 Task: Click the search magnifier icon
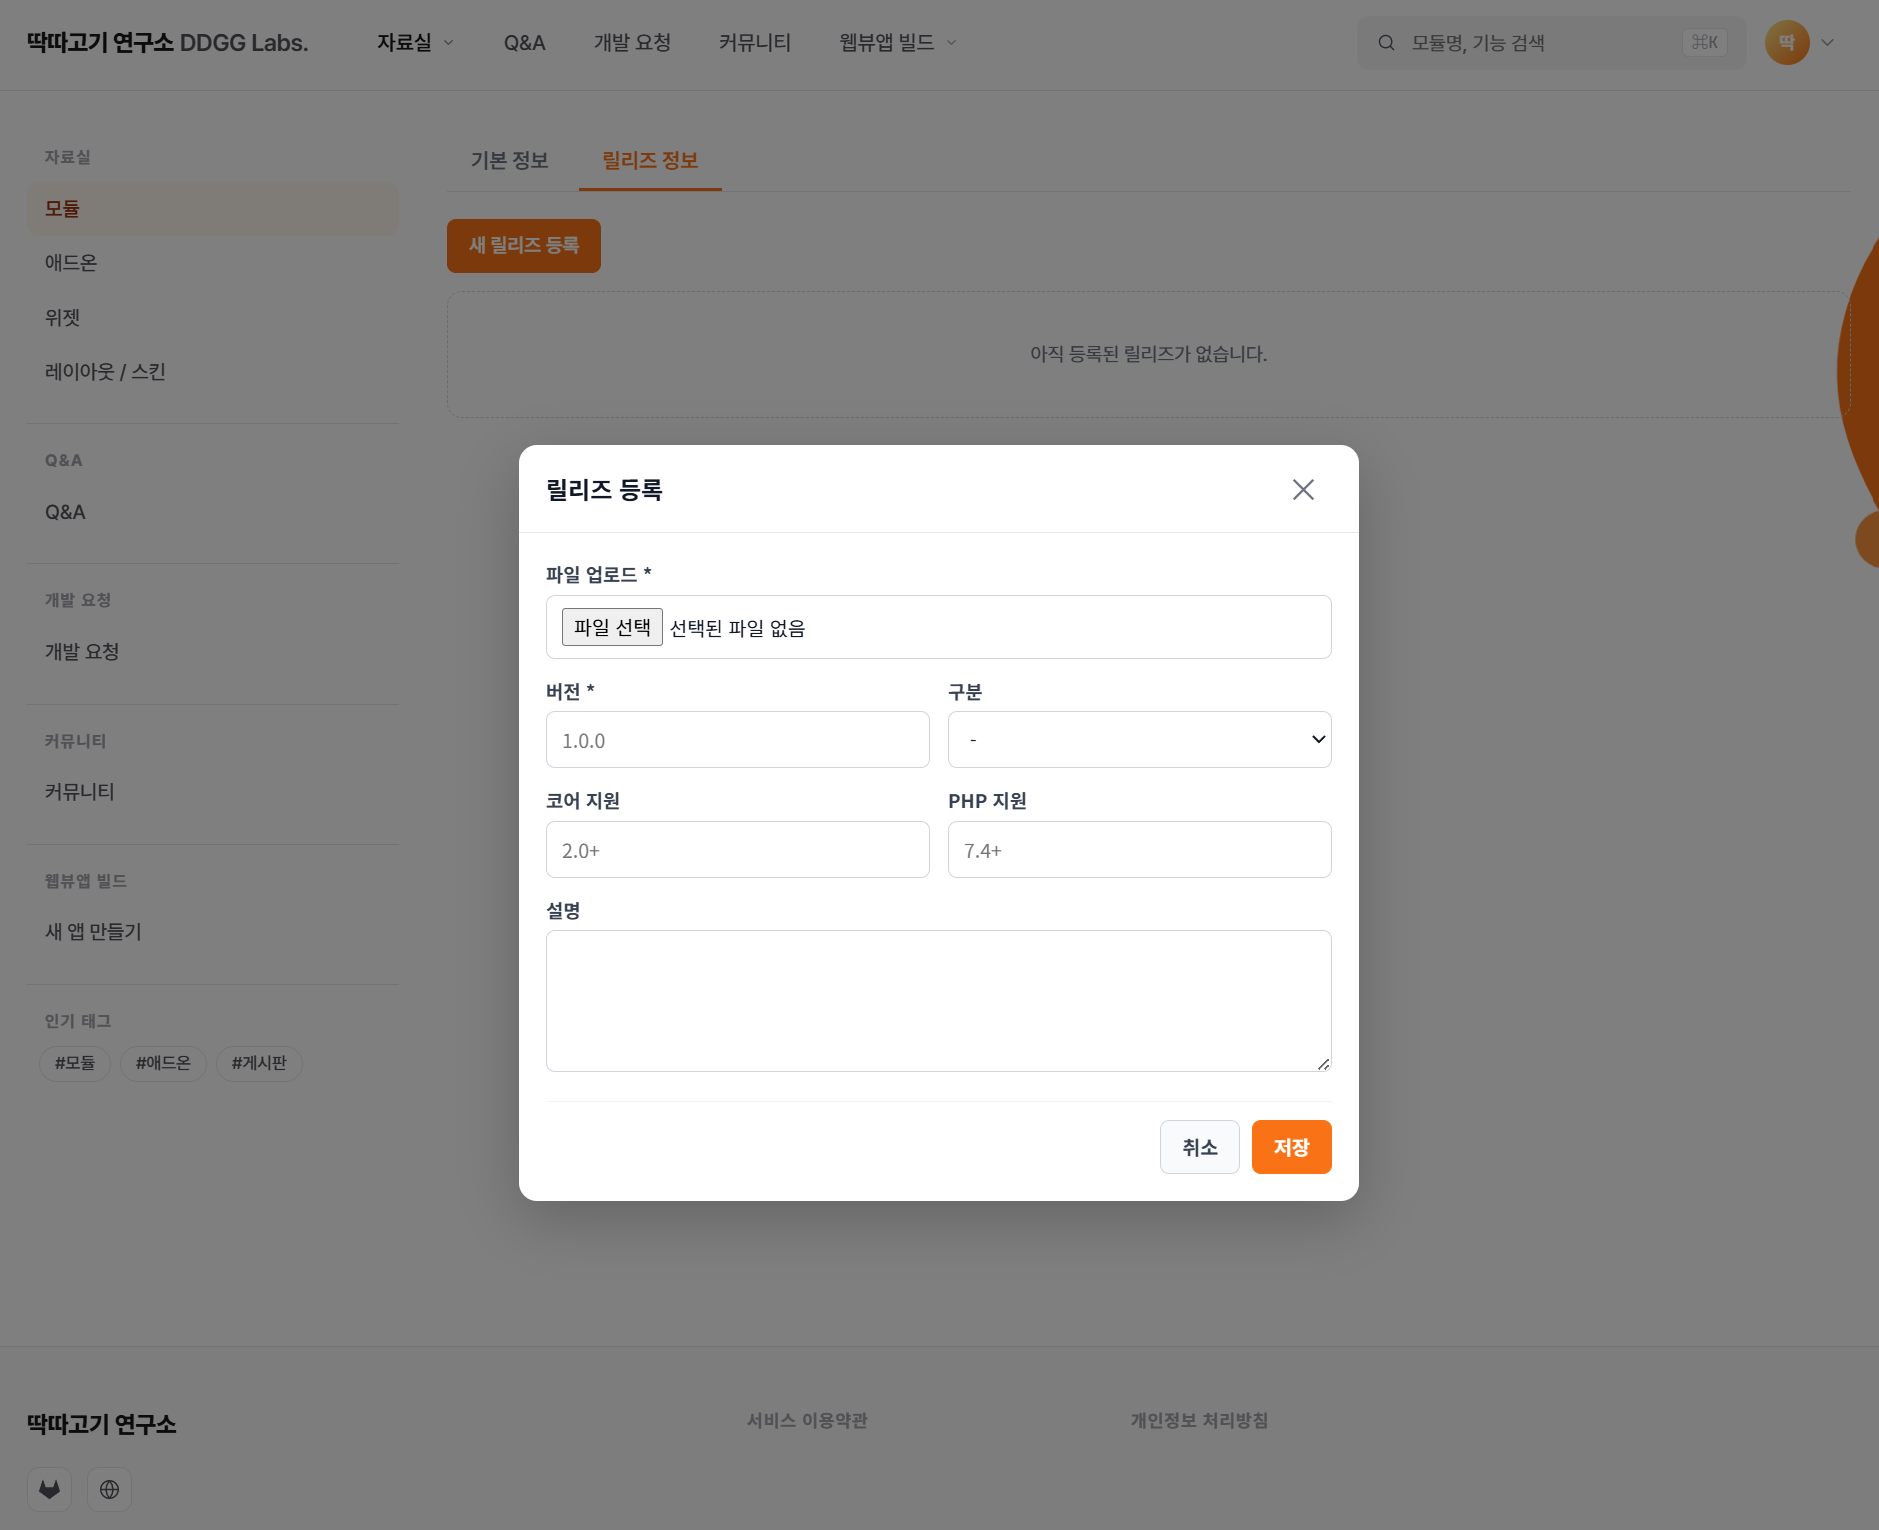tap(1386, 43)
